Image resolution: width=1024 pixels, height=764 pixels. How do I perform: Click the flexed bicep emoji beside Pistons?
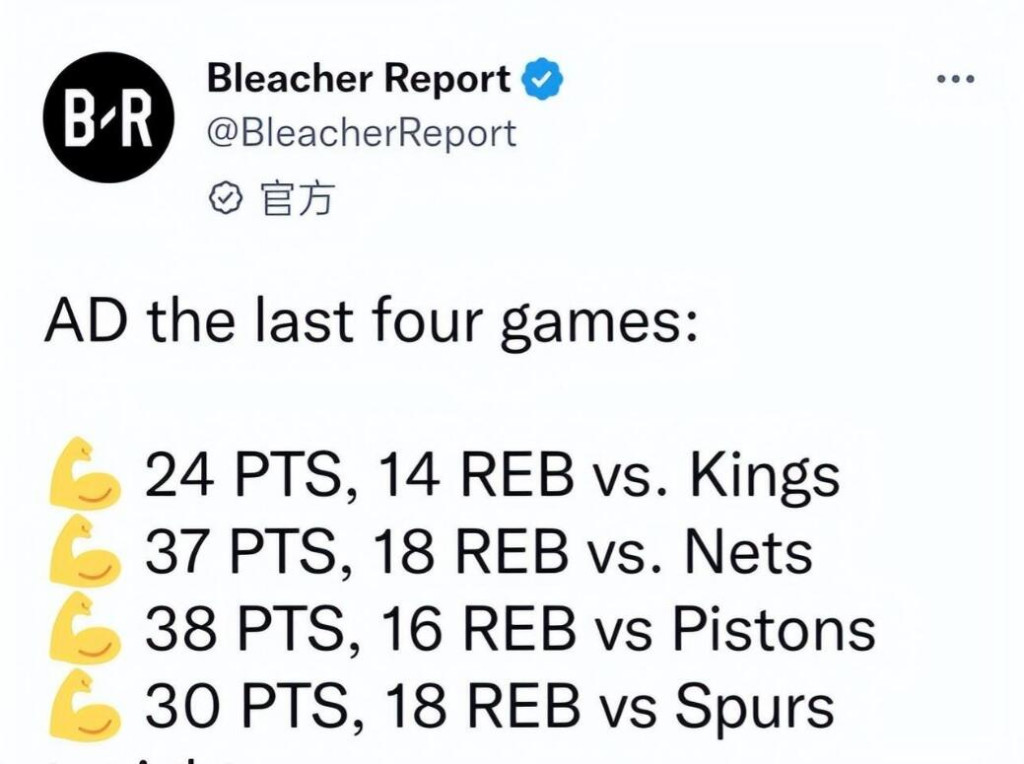coord(84,627)
